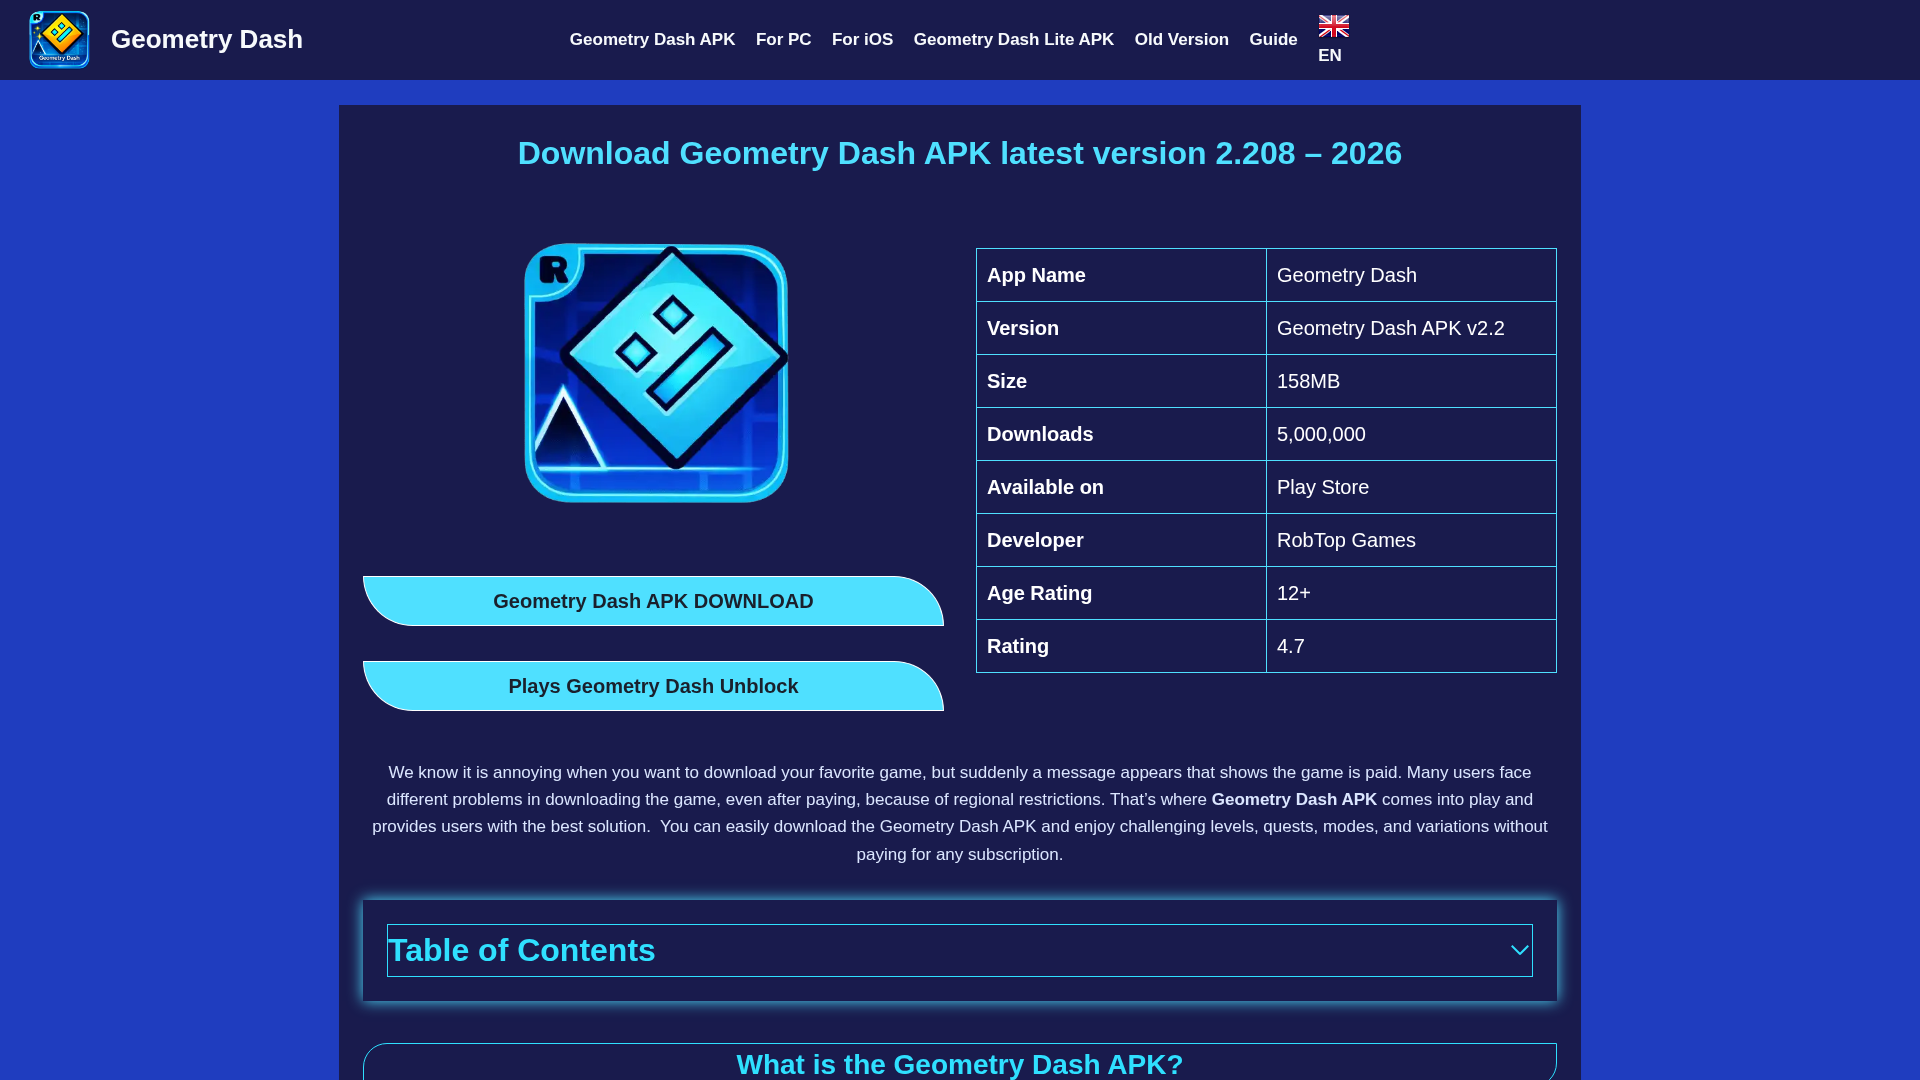Viewport: 1920px width, 1080px height.
Task: Click the "12+" age rating value
Action: (1411, 593)
